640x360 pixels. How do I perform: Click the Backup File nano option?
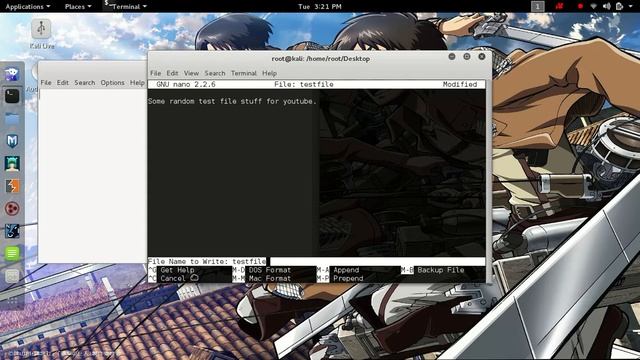[441, 270]
